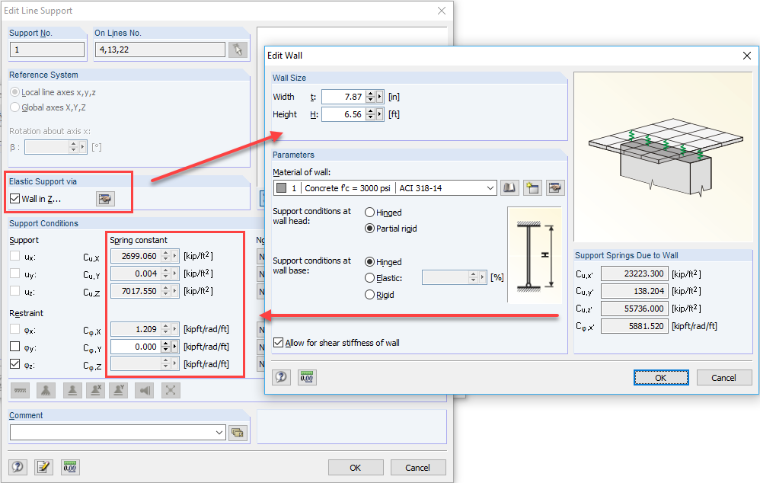760x483 pixels.
Task: Open help icon in Edit Wall dialog
Action: coord(281,377)
